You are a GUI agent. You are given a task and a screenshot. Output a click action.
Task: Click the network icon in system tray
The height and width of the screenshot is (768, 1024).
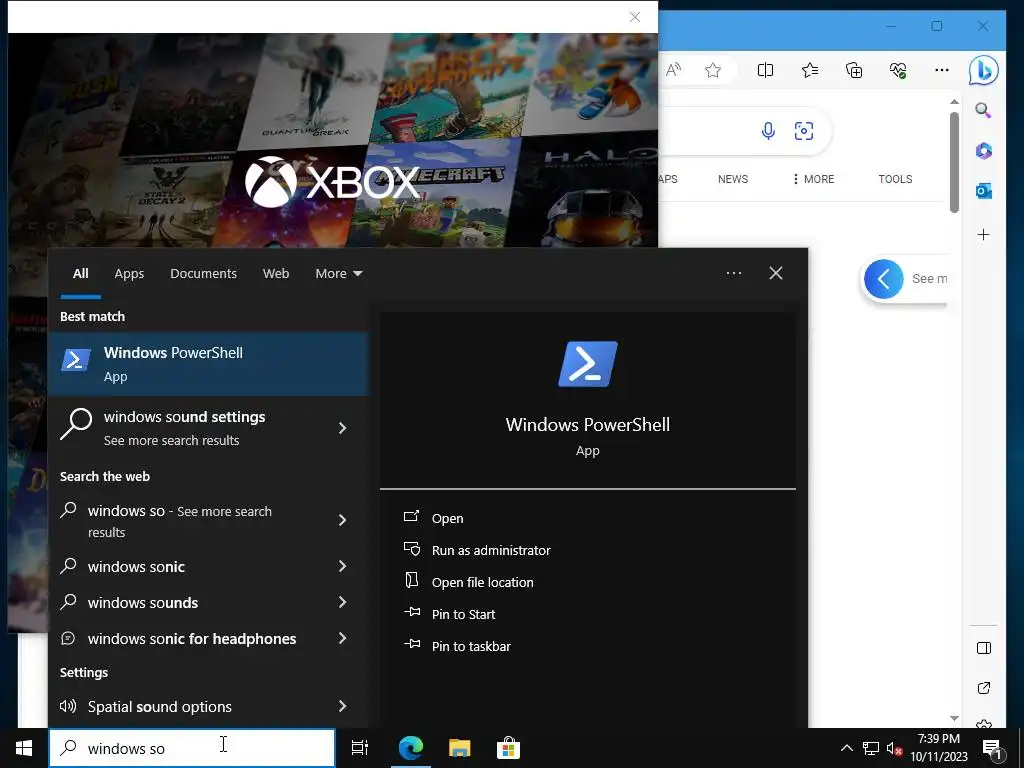pos(871,748)
